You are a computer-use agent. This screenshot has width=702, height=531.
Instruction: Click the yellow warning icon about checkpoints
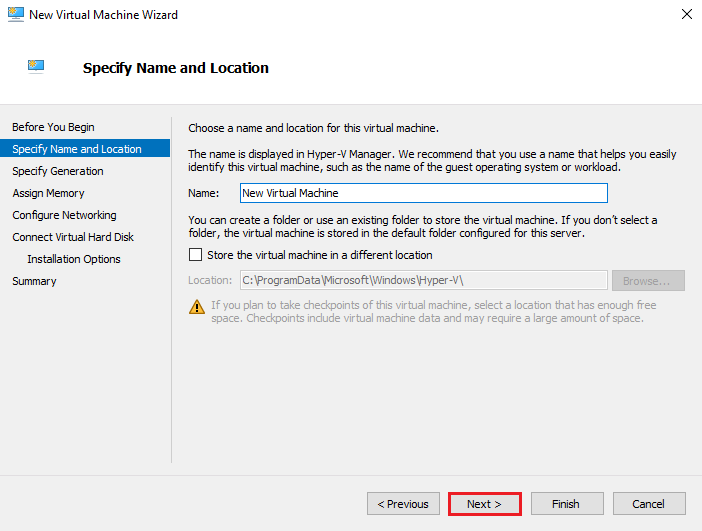197,306
